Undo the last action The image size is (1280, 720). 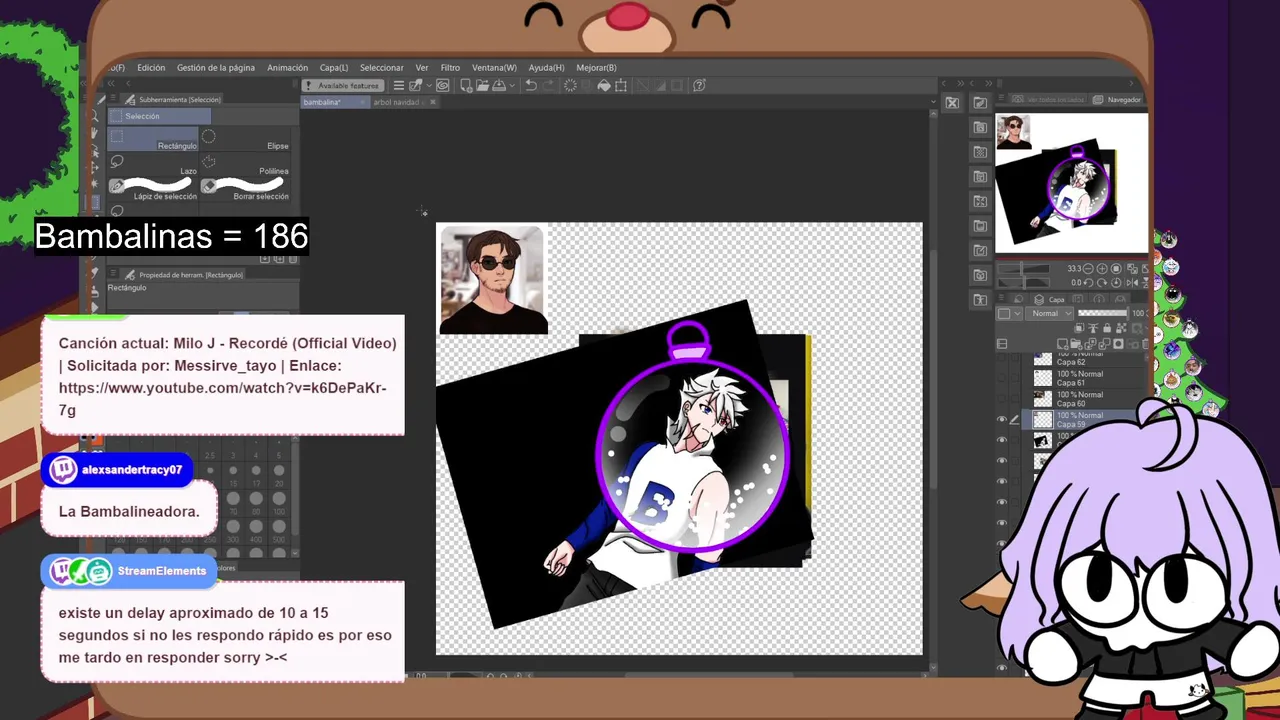(531, 85)
